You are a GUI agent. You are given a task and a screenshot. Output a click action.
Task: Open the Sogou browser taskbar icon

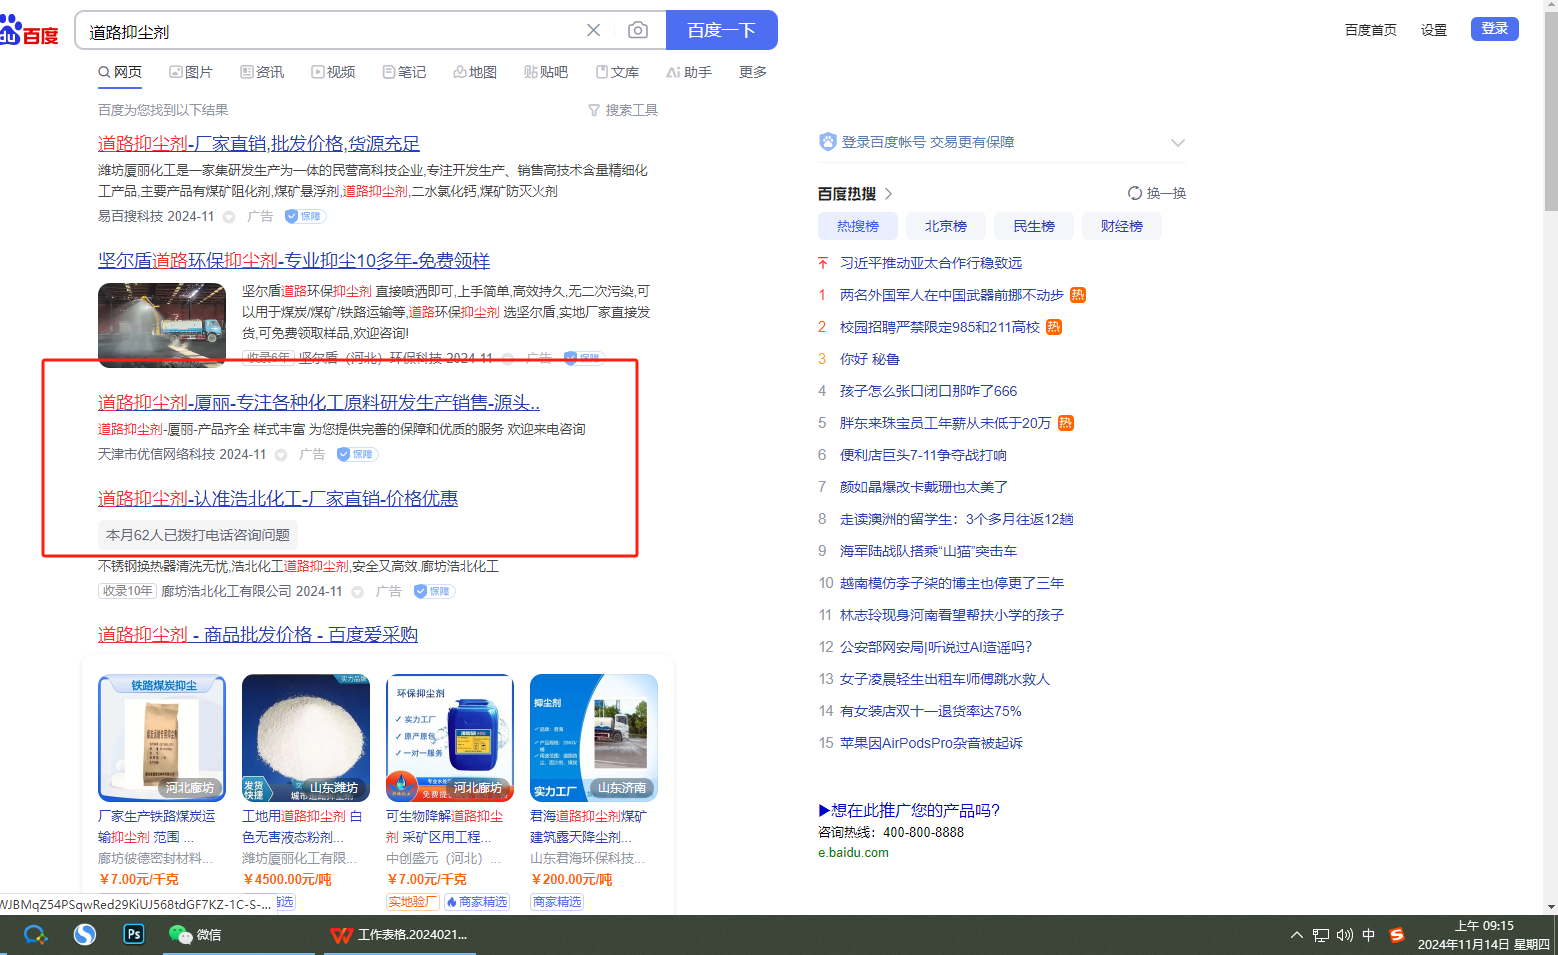(84, 934)
